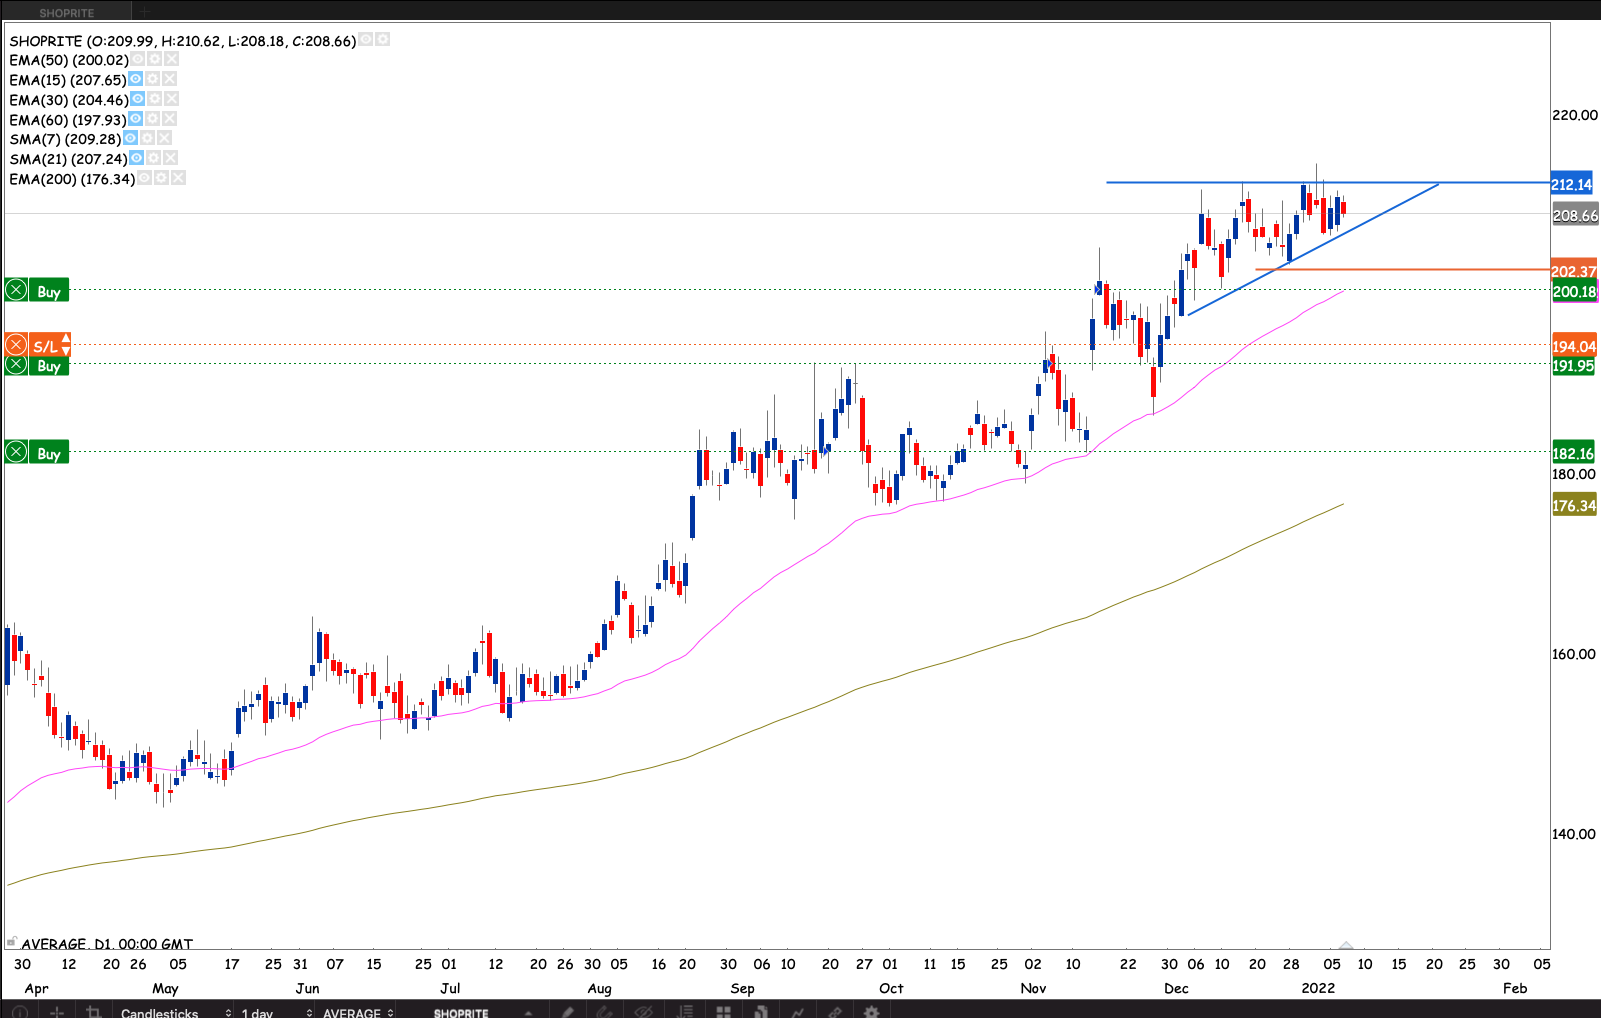Click the pencil draw tool icon
This screenshot has height=1018, width=1601.
click(567, 1012)
